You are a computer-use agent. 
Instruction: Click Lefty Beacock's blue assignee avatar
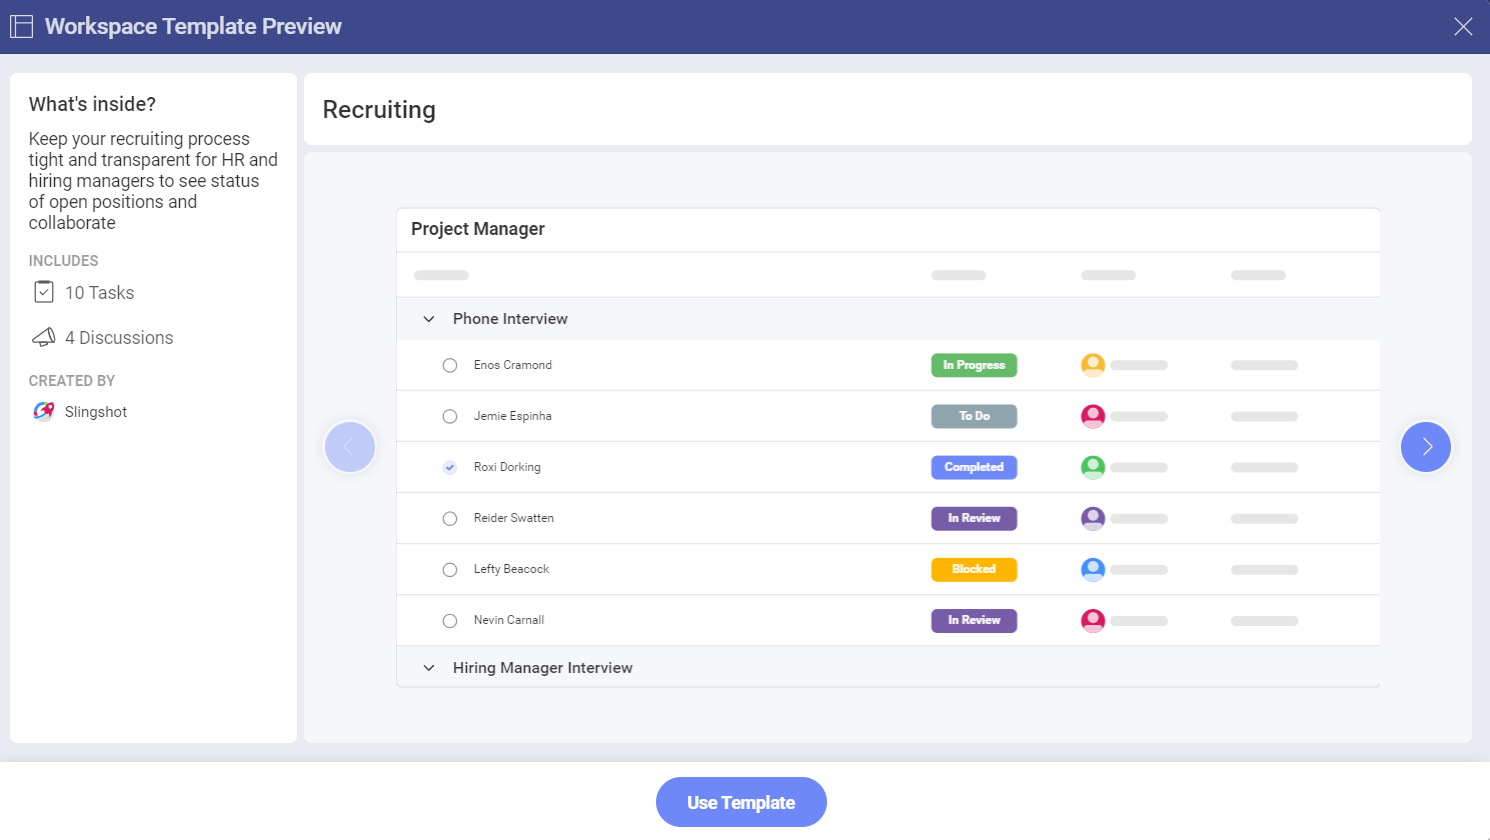pyautogui.click(x=1093, y=569)
